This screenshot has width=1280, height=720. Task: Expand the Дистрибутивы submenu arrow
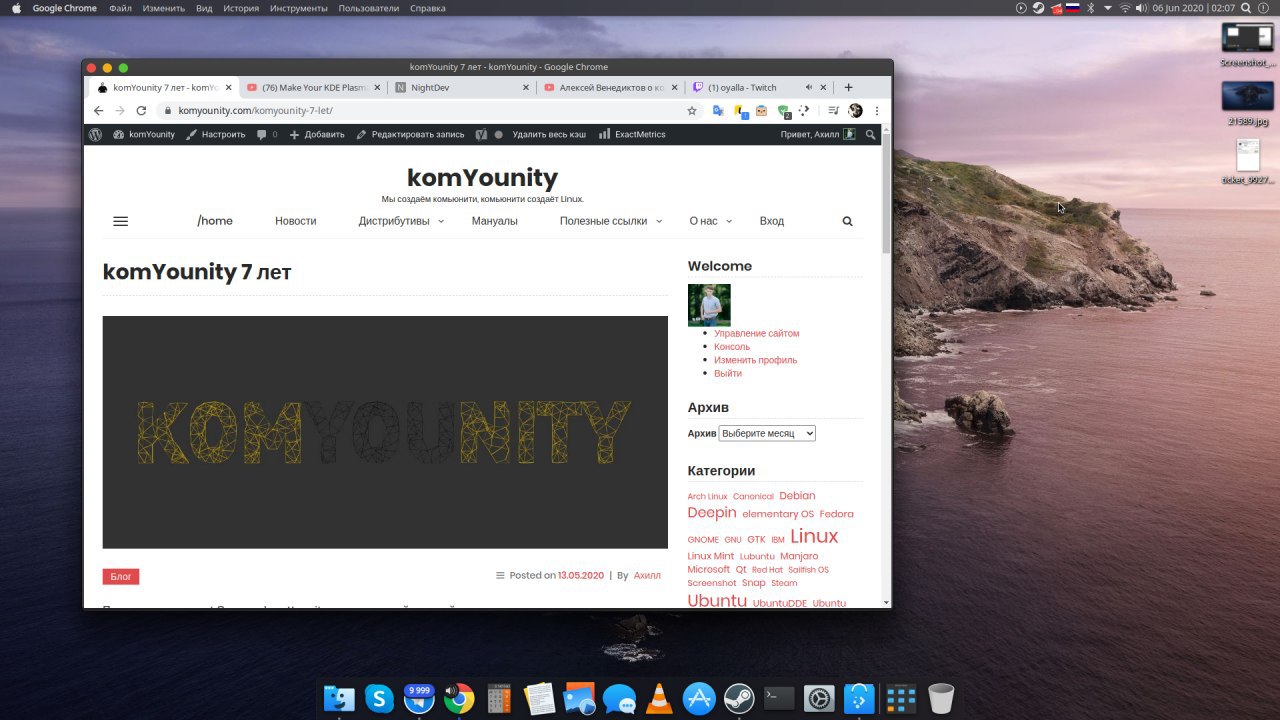pos(441,221)
